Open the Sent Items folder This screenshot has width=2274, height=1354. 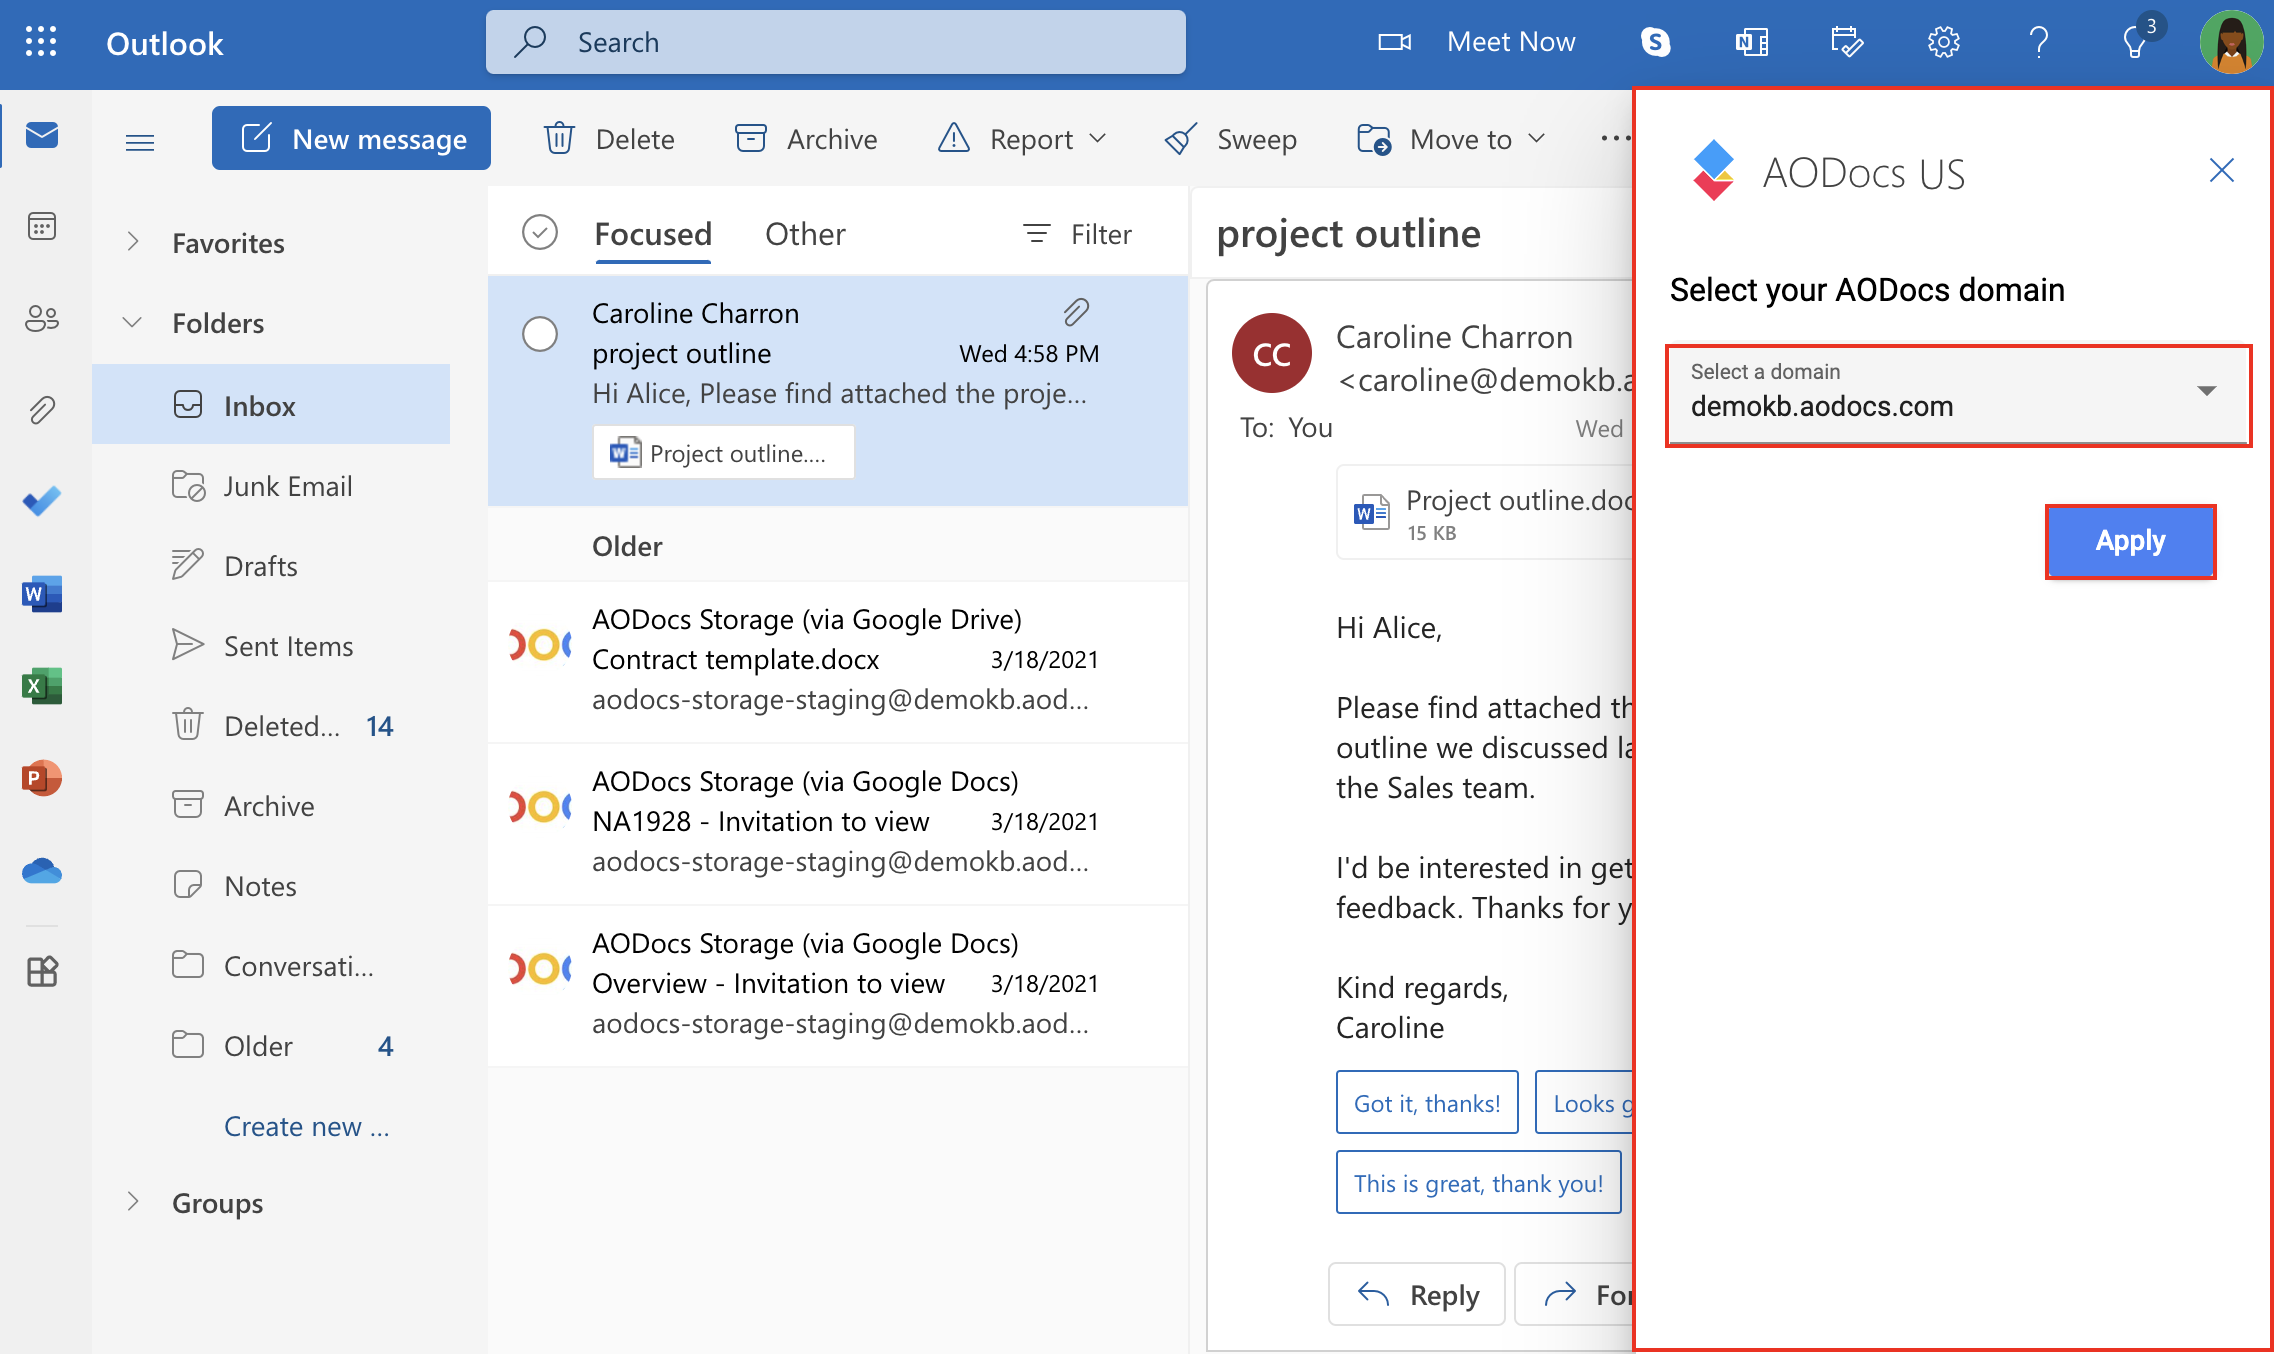pyautogui.click(x=271, y=646)
